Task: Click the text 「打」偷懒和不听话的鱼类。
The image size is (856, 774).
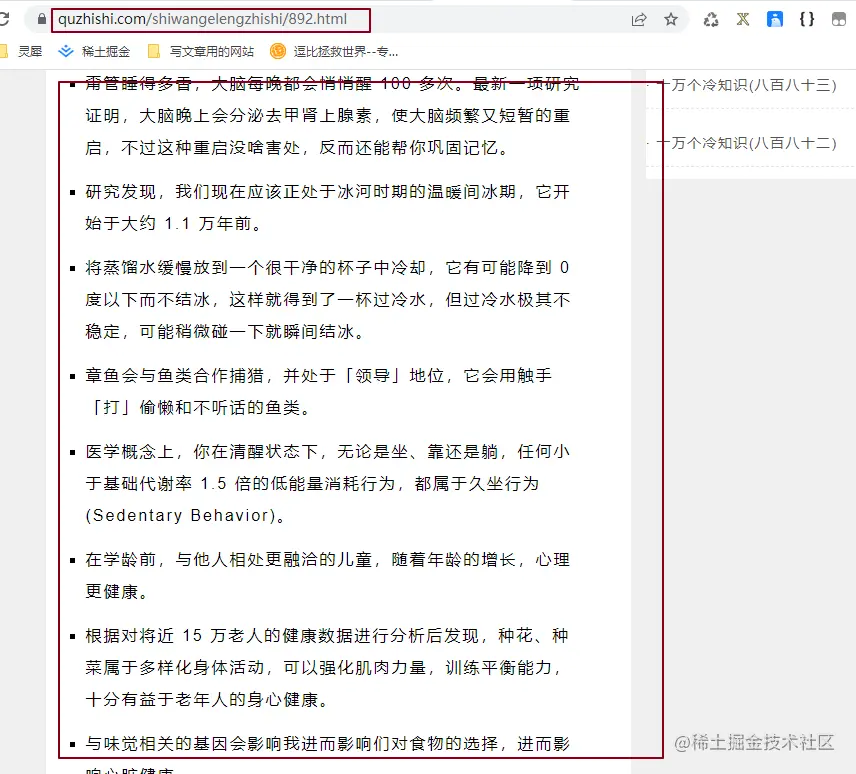Action: click(201, 407)
